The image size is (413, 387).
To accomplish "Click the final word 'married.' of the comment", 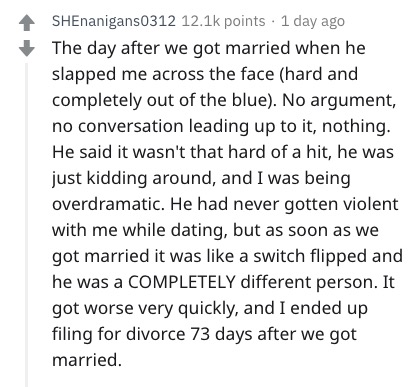I will [87, 360].
